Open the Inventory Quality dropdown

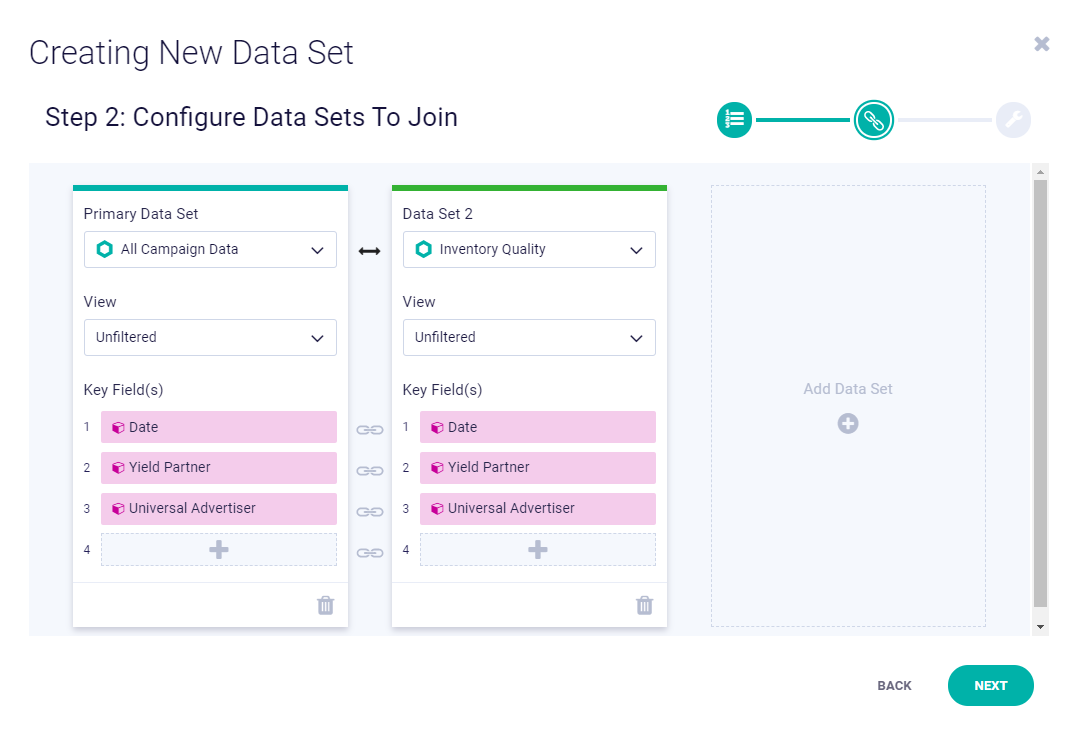(529, 249)
